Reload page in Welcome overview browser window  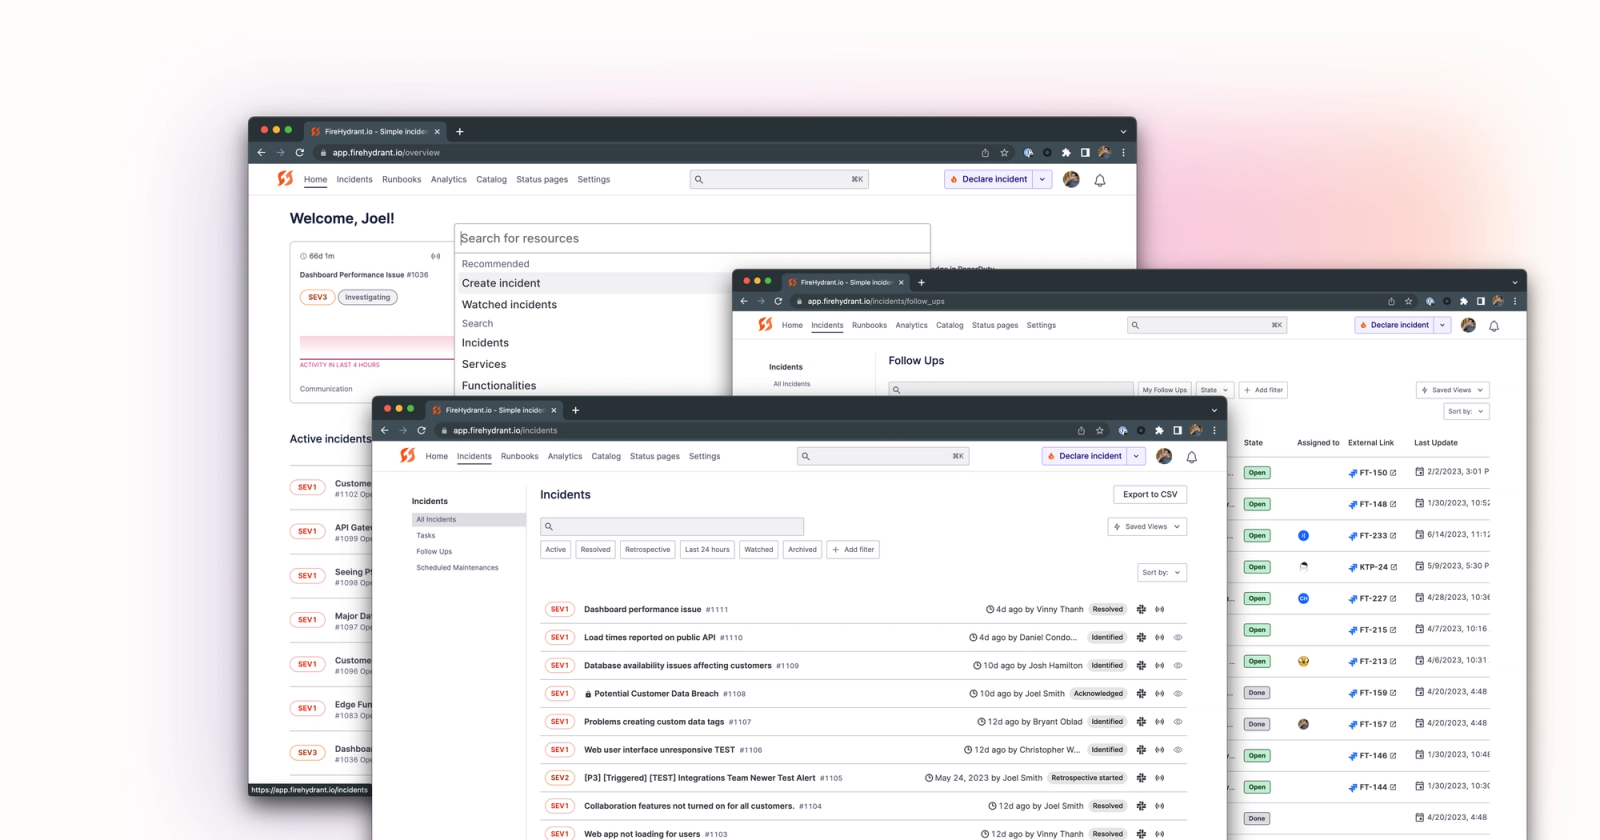[x=299, y=153]
